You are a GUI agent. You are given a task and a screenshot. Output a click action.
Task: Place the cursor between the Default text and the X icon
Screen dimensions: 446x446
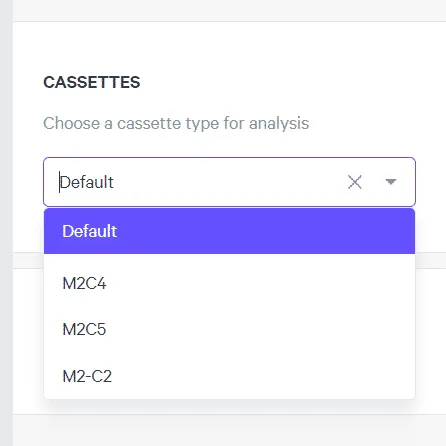(230, 182)
